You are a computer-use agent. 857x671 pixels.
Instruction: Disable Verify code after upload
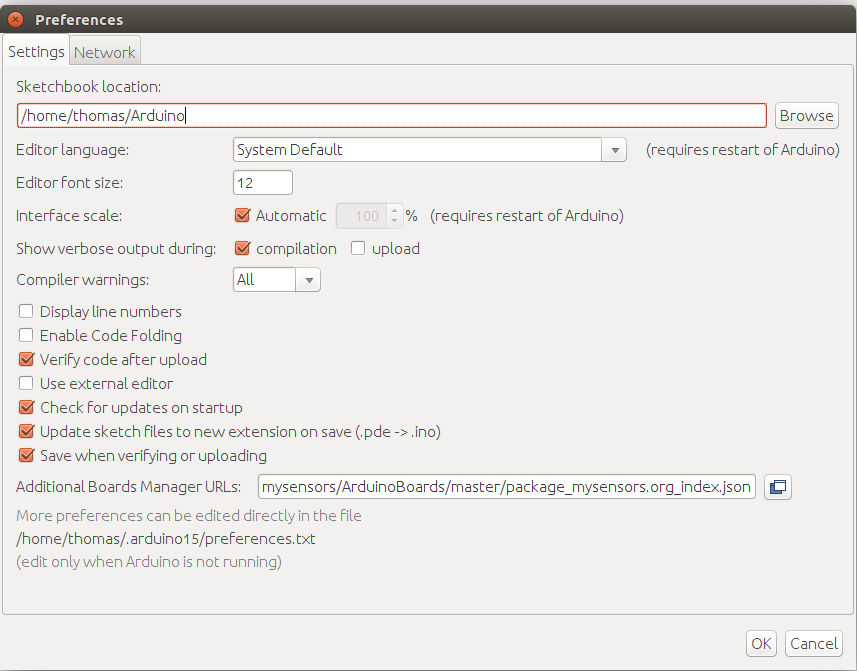[x=25, y=359]
